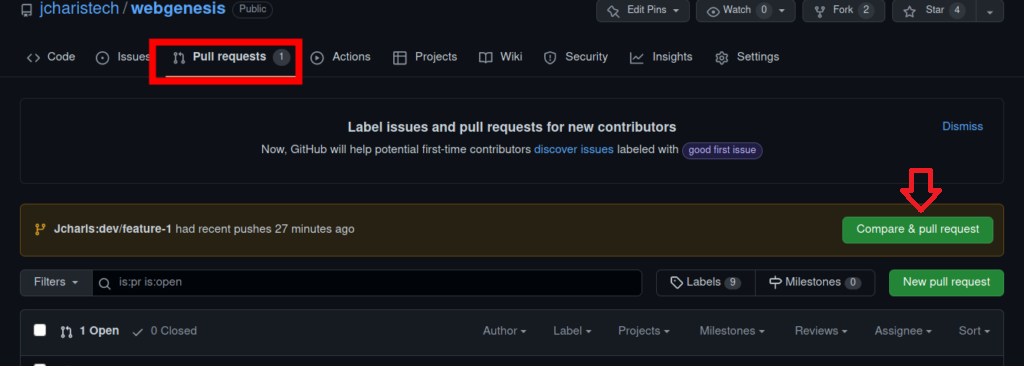Expand the Projects filter dropdown

coord(644,331)
